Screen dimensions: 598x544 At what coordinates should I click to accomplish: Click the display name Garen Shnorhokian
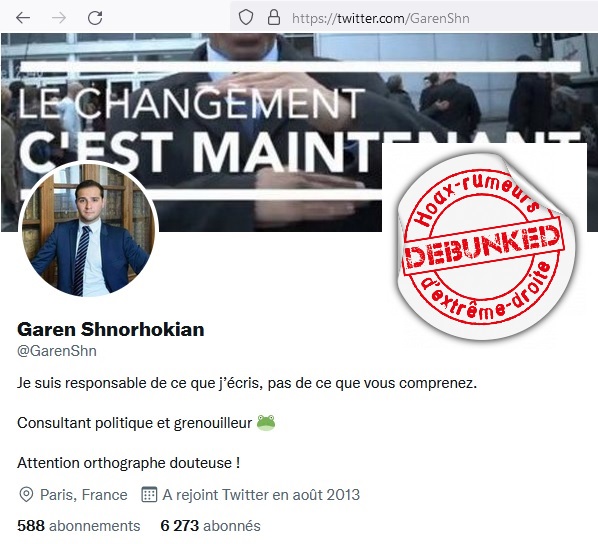click(111, 330)
